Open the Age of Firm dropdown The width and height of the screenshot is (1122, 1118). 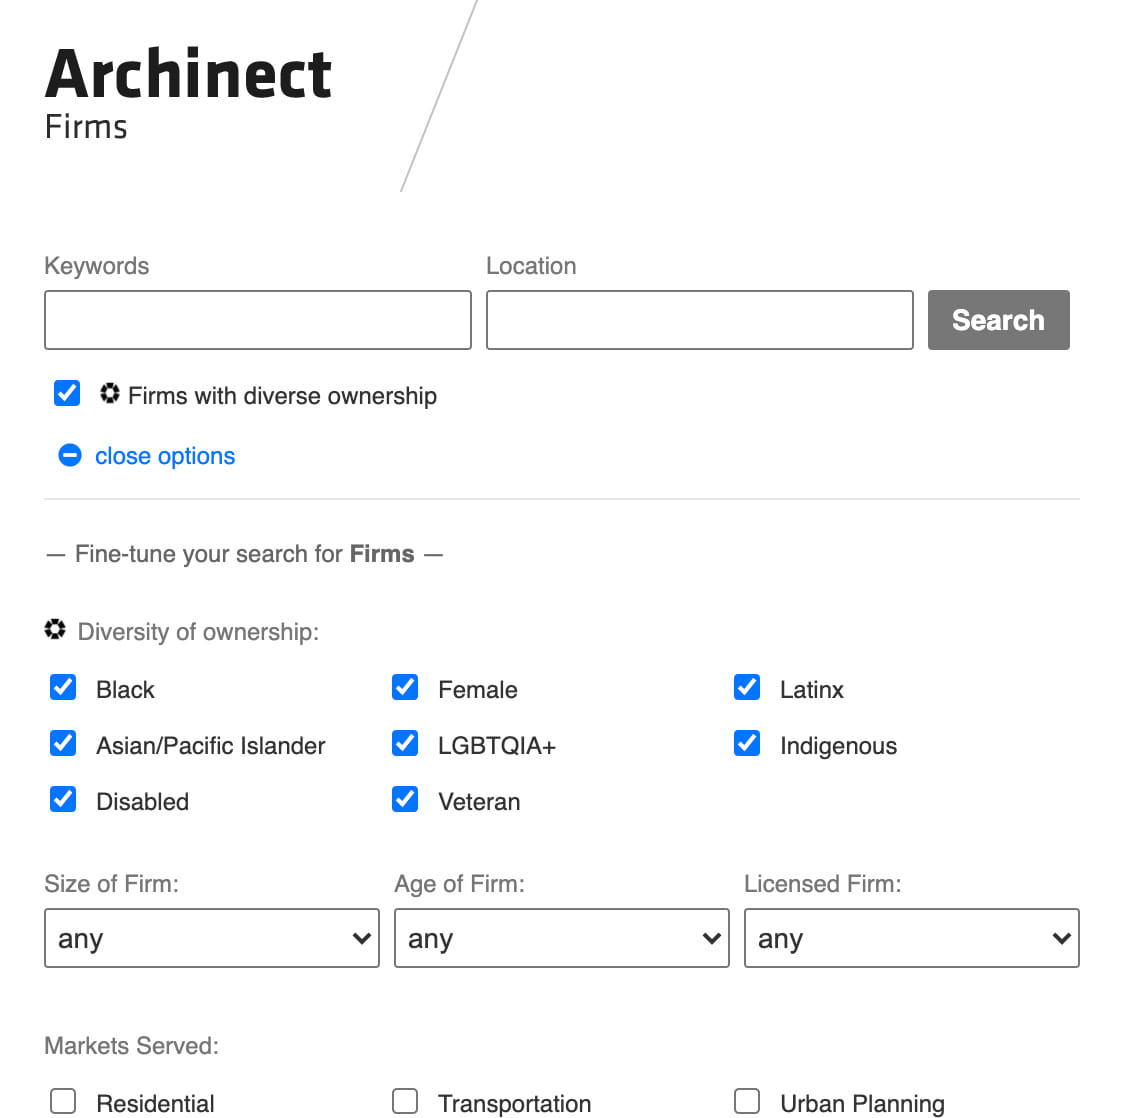pos(561,938)
